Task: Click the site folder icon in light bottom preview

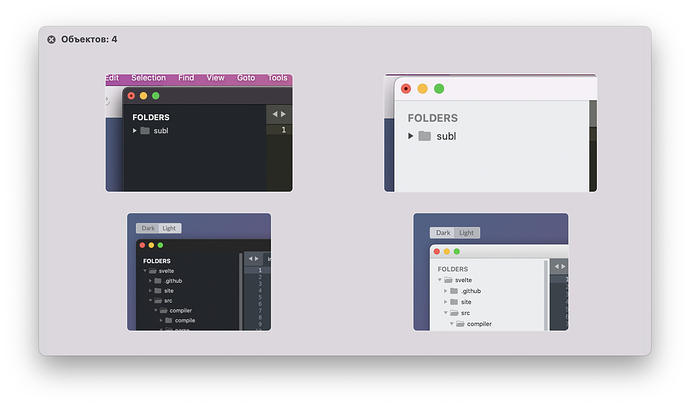Action: (453, 301)
